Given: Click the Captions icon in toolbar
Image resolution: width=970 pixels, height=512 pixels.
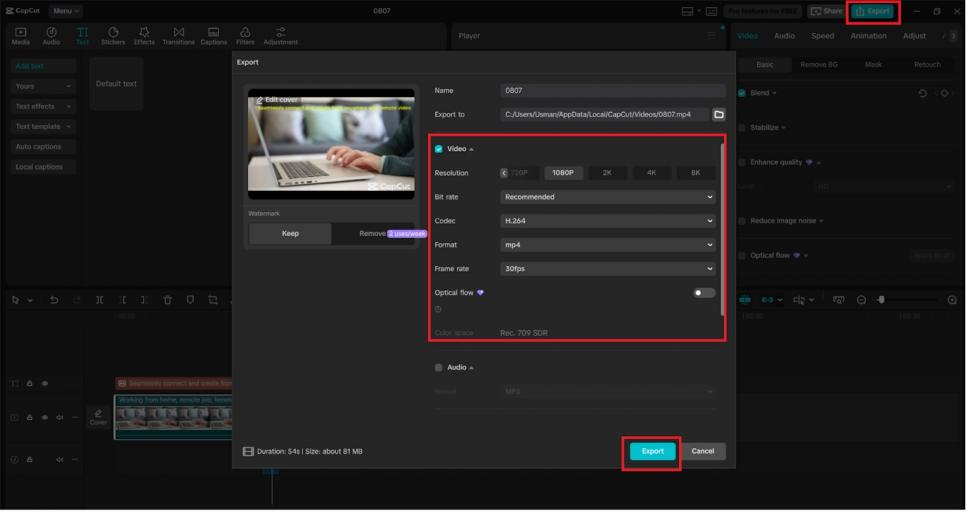Looking at the screenshot, I should (x=213, y=36).
